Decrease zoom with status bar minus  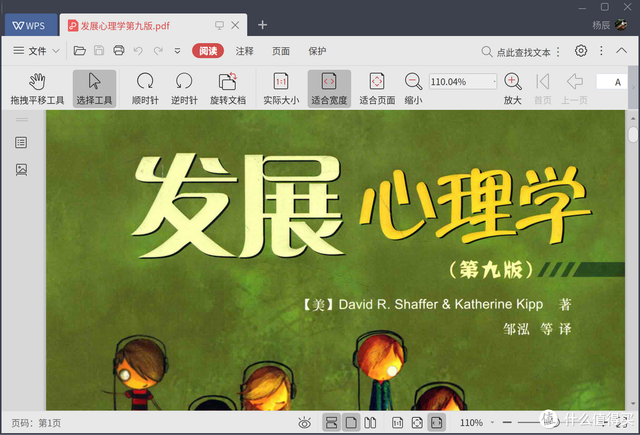tap(507, 422)
